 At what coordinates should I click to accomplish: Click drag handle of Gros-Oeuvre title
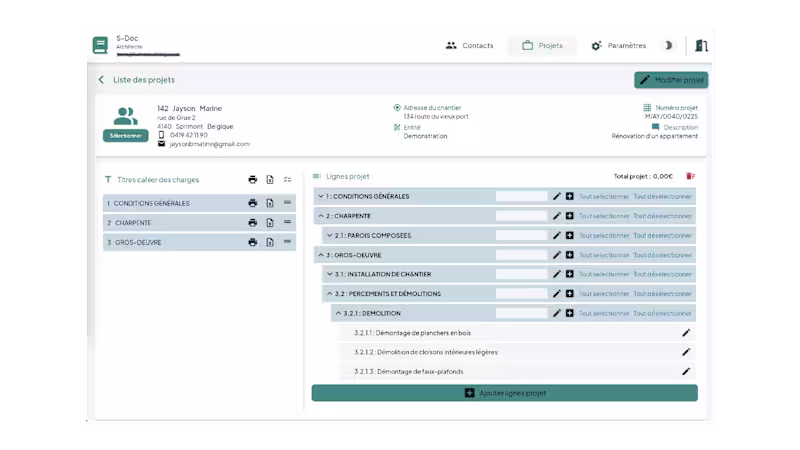click(x=287, y=241)
